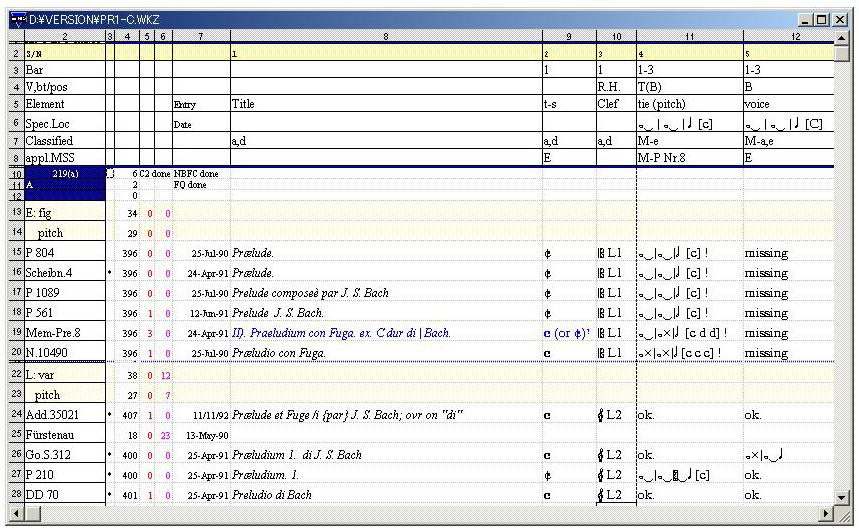Select row header 19
This screenshot has height=530, width=859.
click(15, 333)
